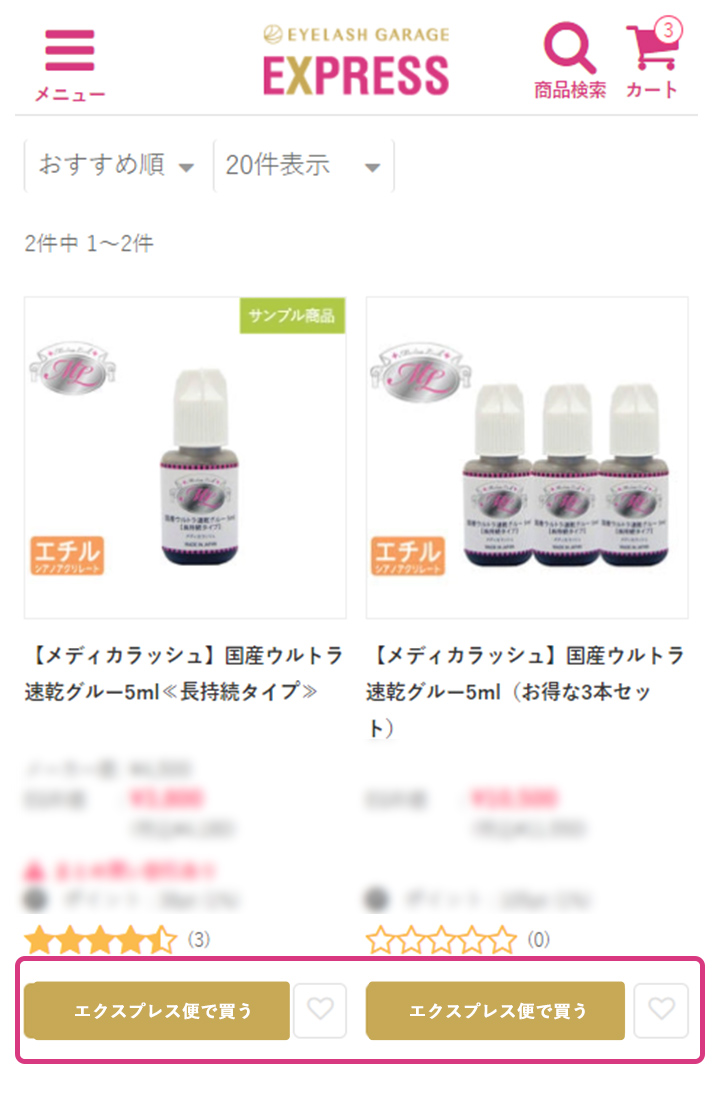Open the single glue bottle image
The width and height of the screenshot is (720, 1110).
pyautogui.click(x=185, y=458)
